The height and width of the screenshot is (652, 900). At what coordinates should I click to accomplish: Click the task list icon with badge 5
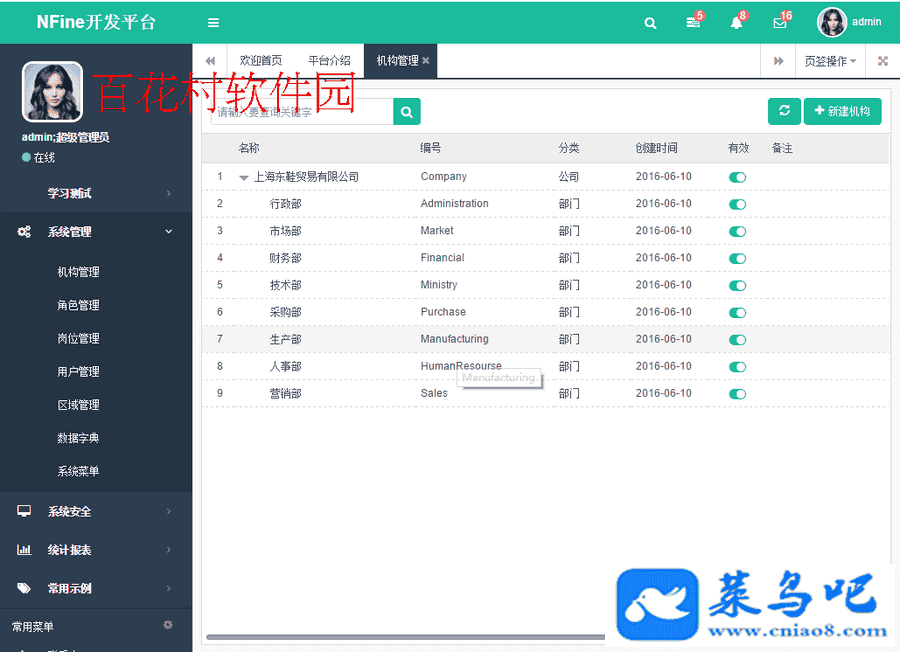(693, 22)
